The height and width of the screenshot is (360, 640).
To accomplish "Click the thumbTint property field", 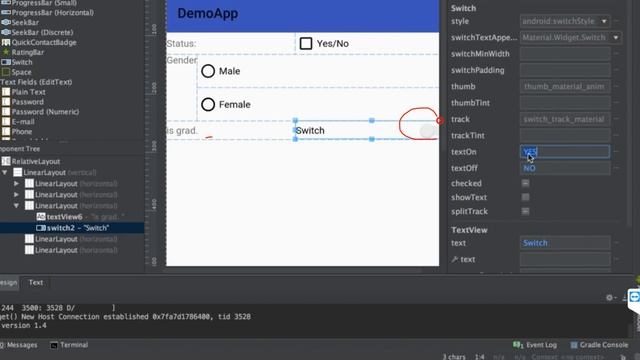I will click(x=565, y=103).
